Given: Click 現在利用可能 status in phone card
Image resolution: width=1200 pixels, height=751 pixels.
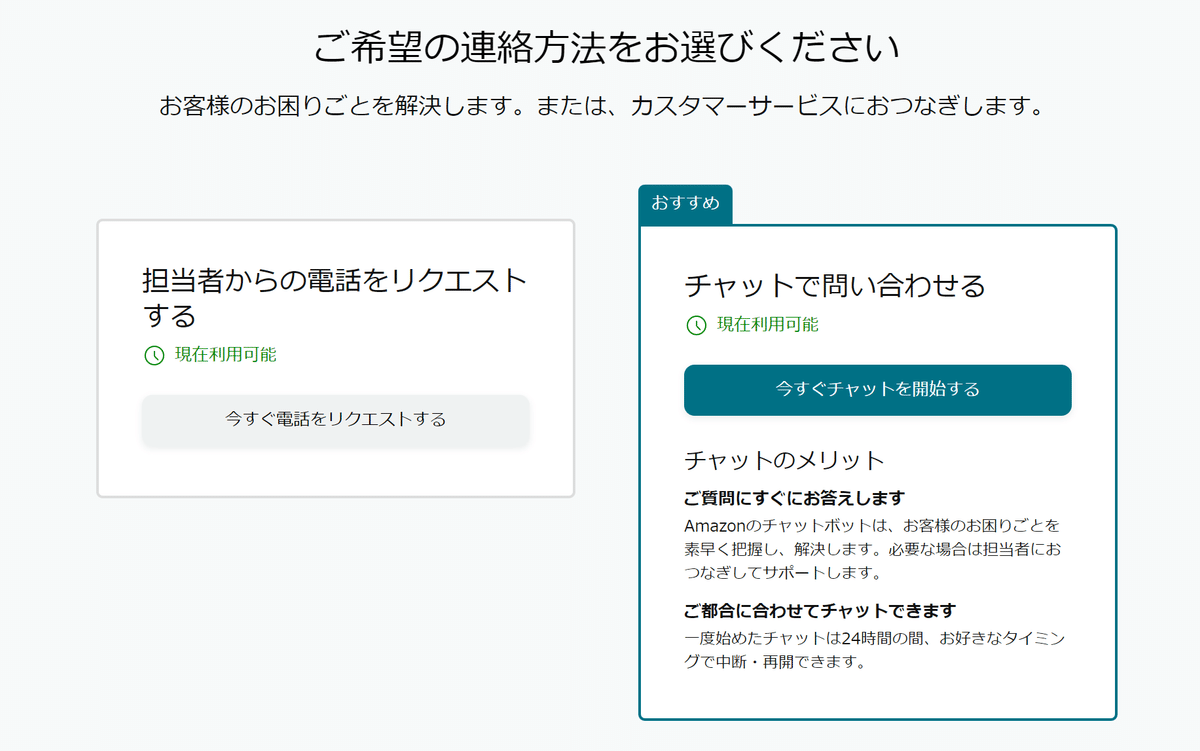Looking at the screenshot, I should (x=226, y=355).
